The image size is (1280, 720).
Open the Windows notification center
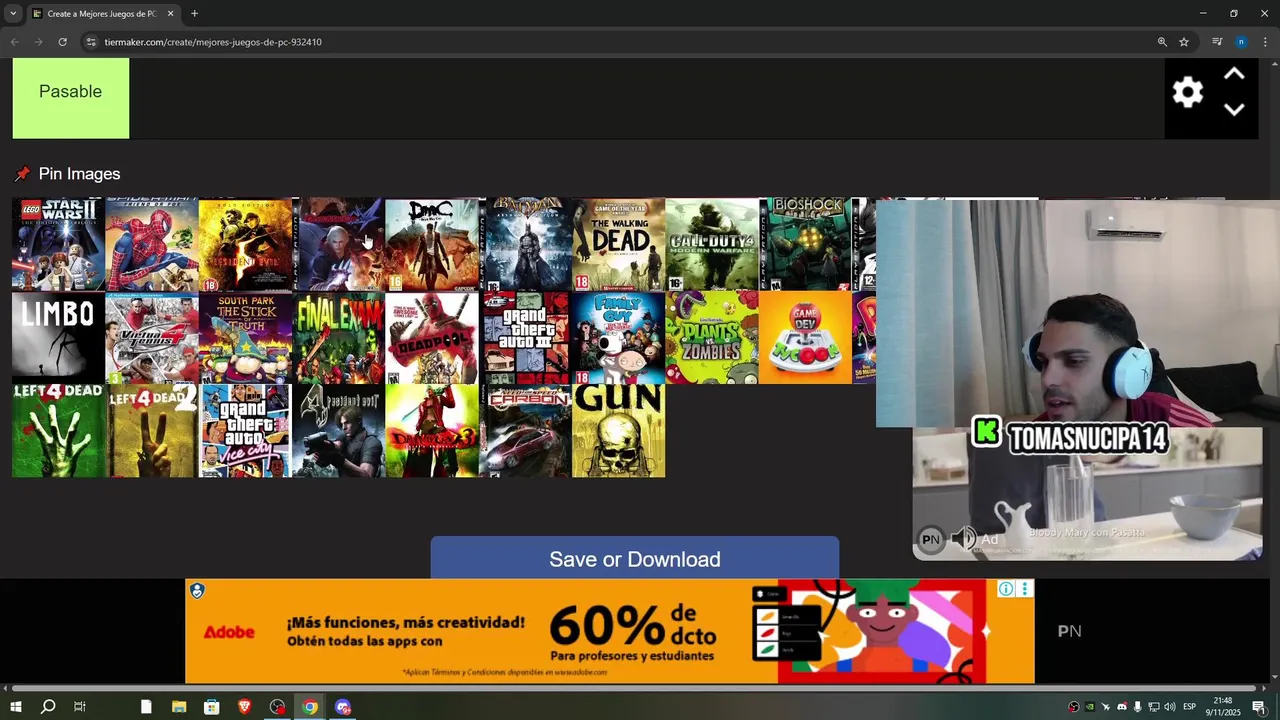(1259, 707)
